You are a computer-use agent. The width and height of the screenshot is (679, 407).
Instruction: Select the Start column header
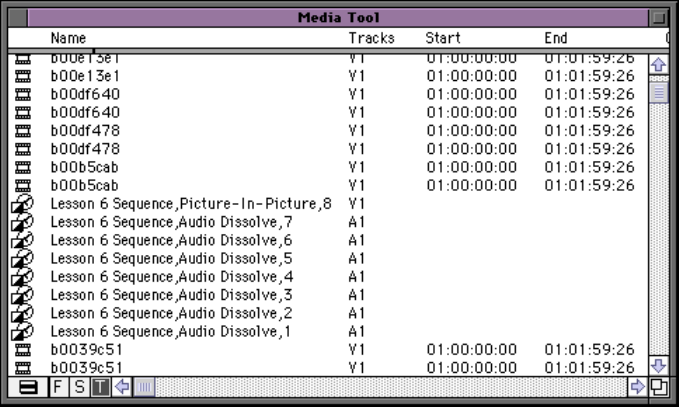pos(442,38)
